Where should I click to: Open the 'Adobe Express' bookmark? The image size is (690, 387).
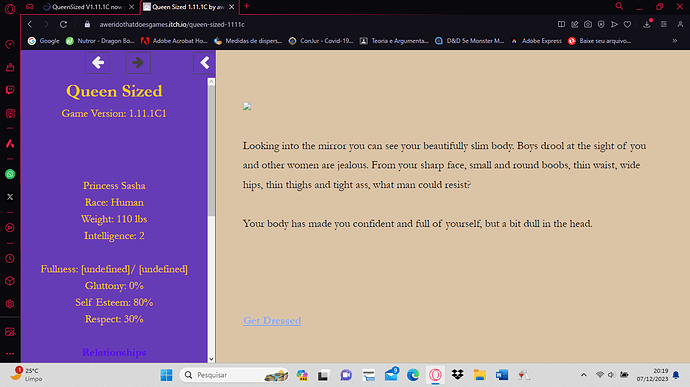coord(536,41)
